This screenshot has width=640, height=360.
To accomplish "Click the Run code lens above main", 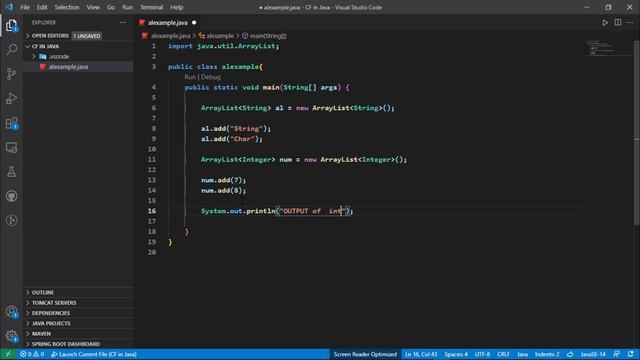I will pyautogui.click(x=190, y=77).
